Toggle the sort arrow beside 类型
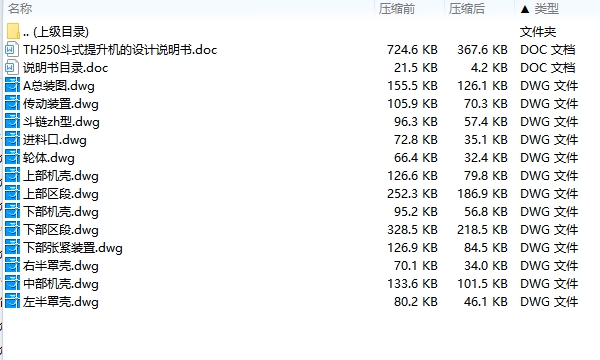Viewport: 600px width, 360px height. point(525,9)
